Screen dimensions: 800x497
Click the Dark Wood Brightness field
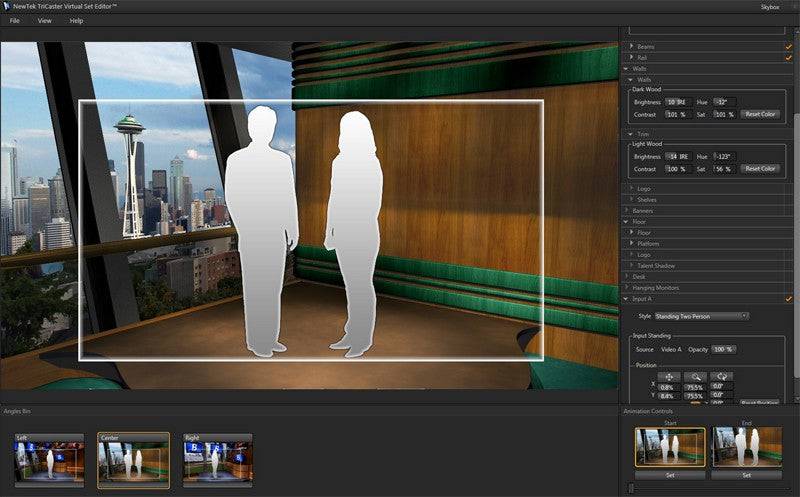click(678, 102)
